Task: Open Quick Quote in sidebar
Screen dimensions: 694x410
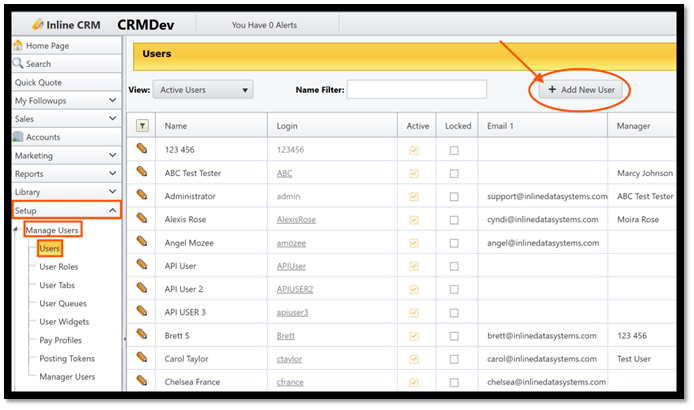Action: tap(66, 82)
